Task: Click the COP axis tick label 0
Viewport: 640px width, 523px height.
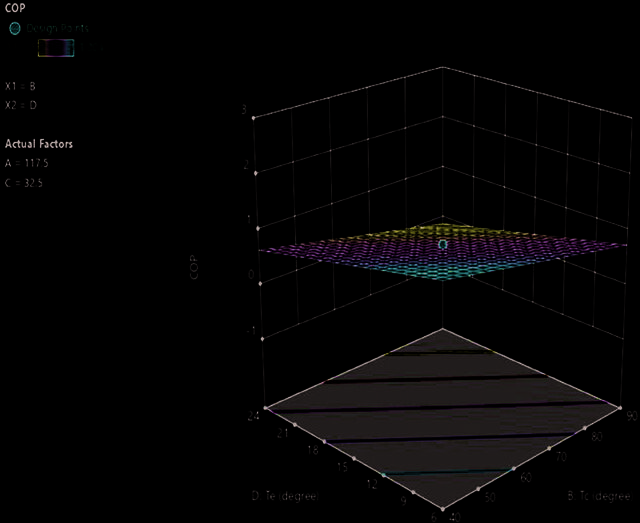Action: pos(251,274)
